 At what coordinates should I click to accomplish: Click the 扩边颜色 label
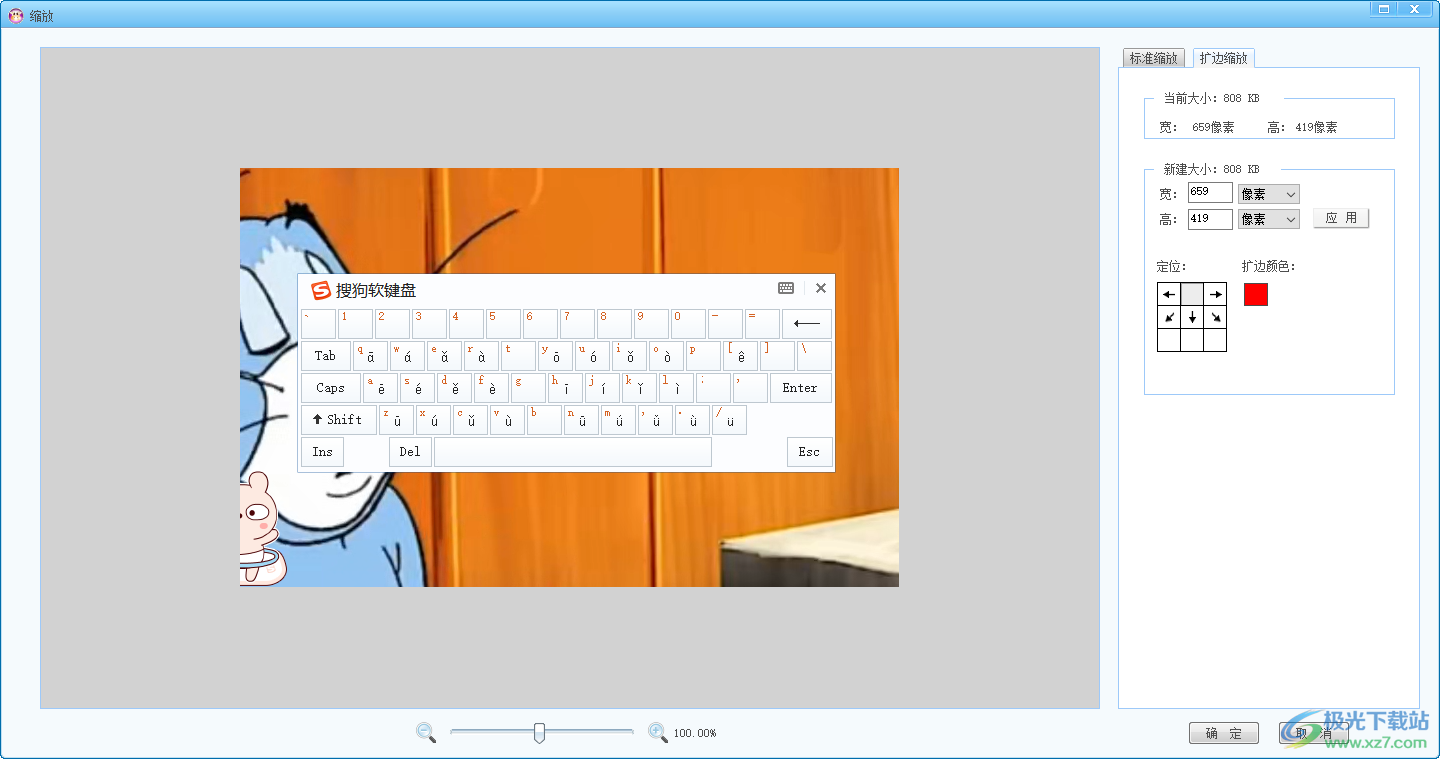(x=1269, y=266)
